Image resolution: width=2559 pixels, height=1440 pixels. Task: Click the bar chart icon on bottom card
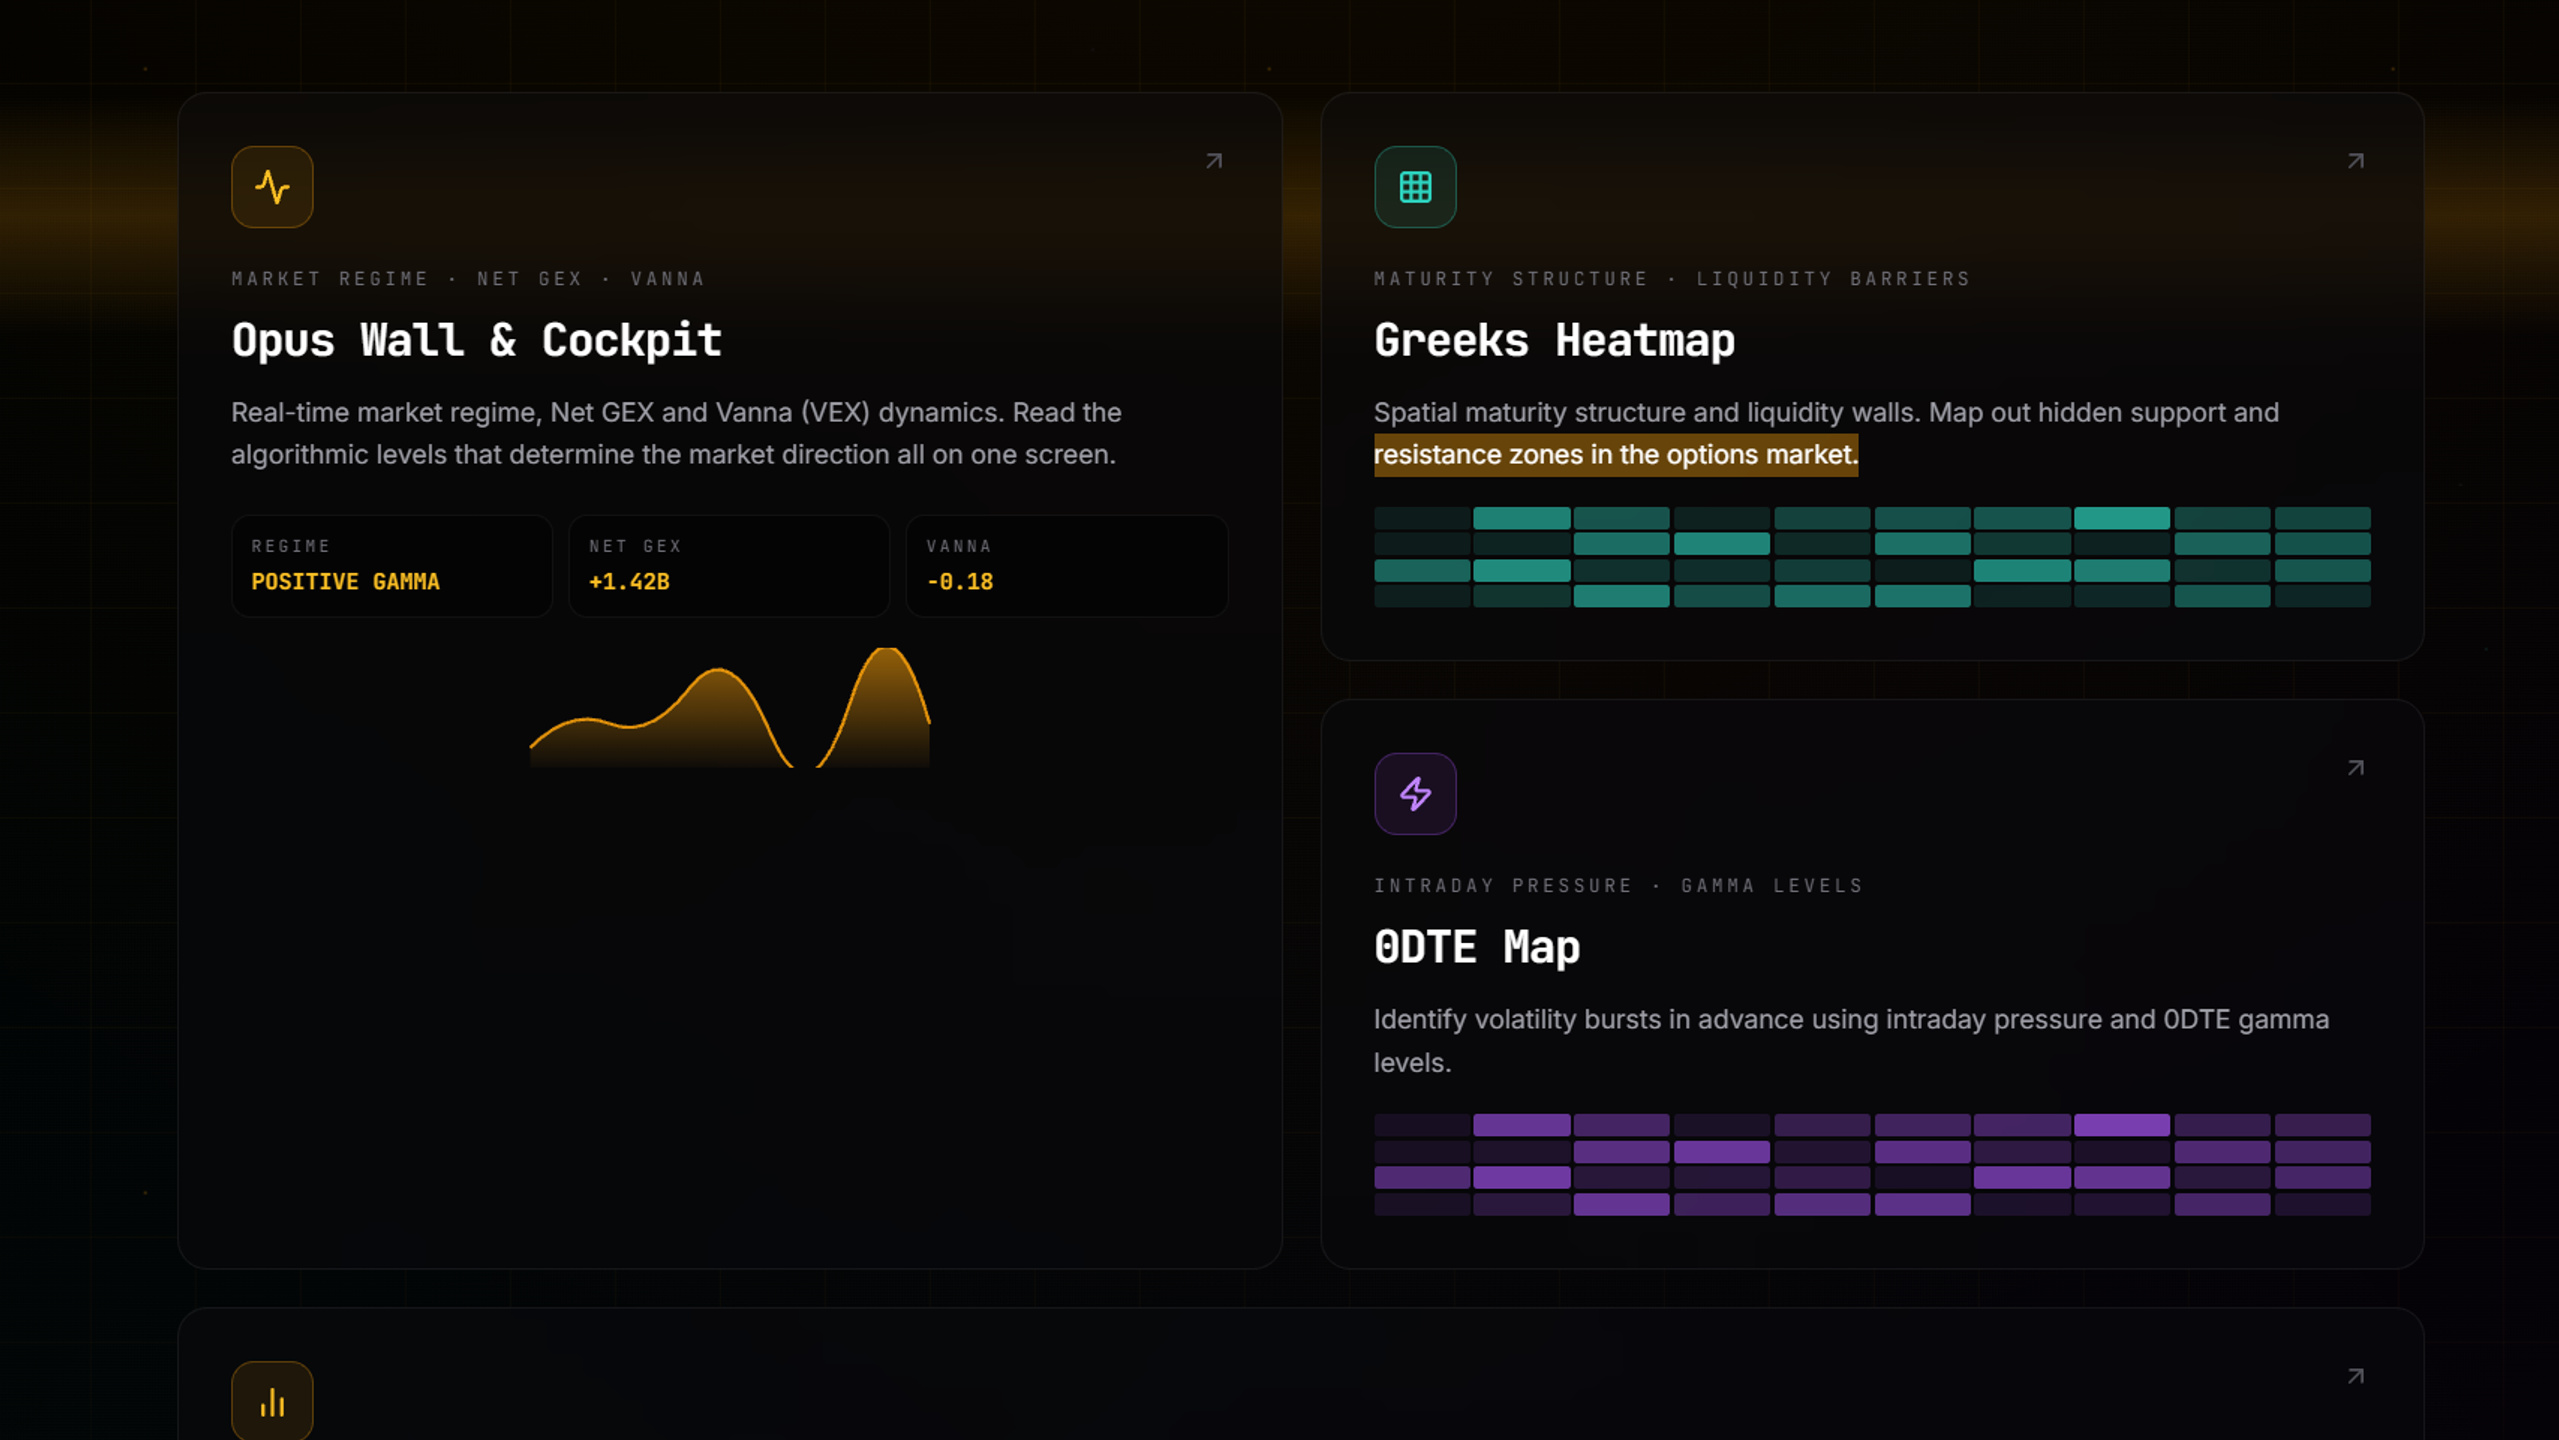[272, 1401]
